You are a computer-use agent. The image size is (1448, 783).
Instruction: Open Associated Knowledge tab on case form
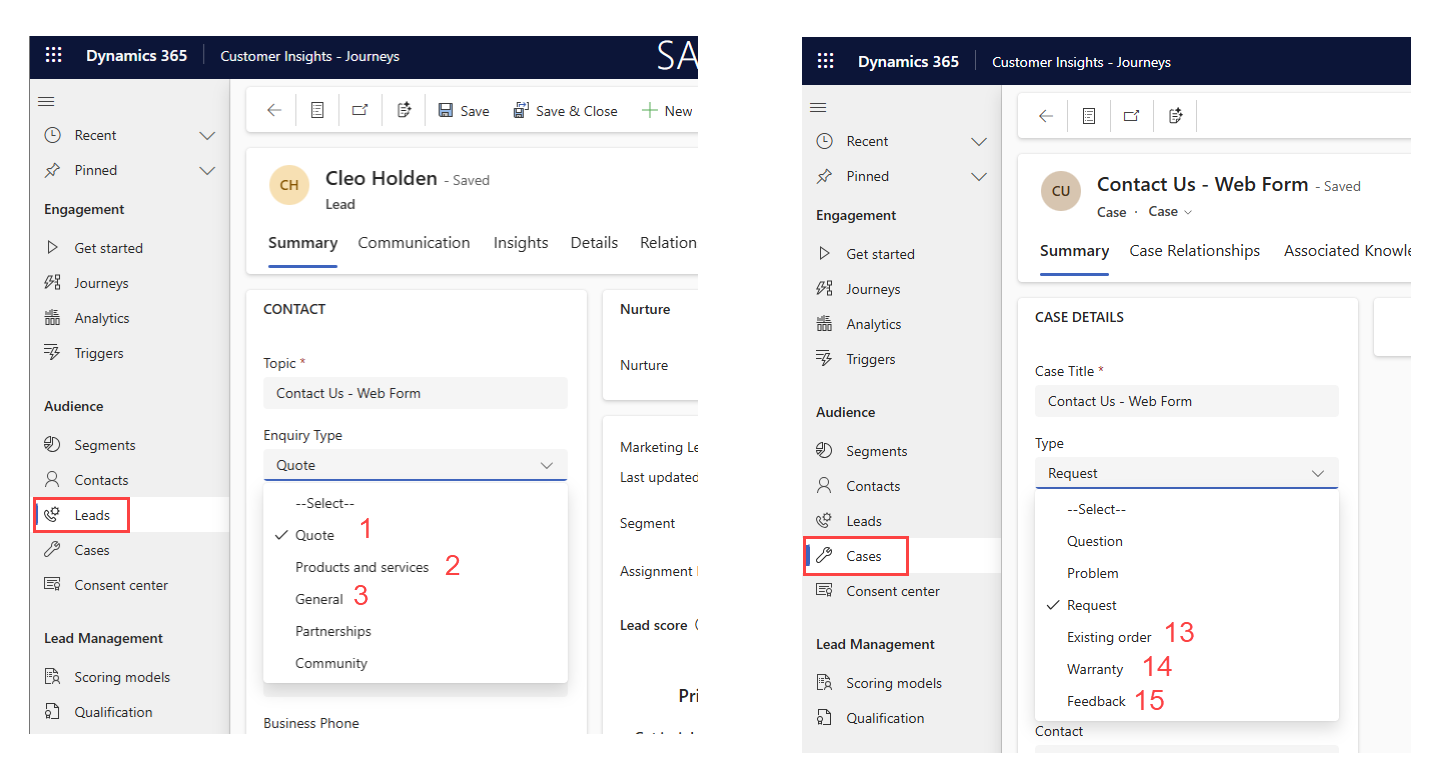pyautogui.click(x=1347, y=251)
